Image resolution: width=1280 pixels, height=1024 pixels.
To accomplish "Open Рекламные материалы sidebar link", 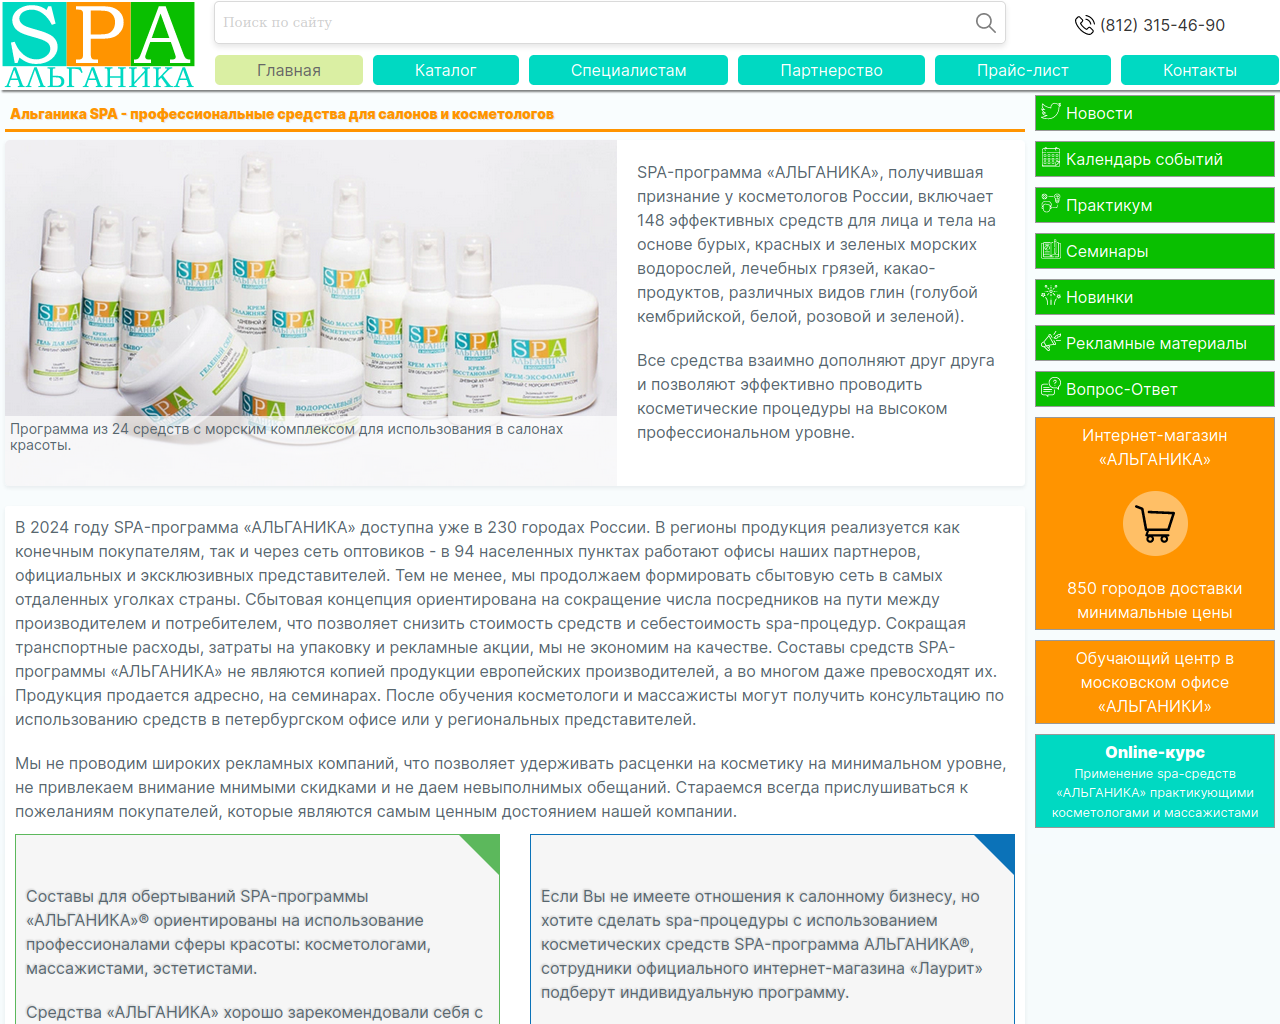I will [x=1155, y=343].
